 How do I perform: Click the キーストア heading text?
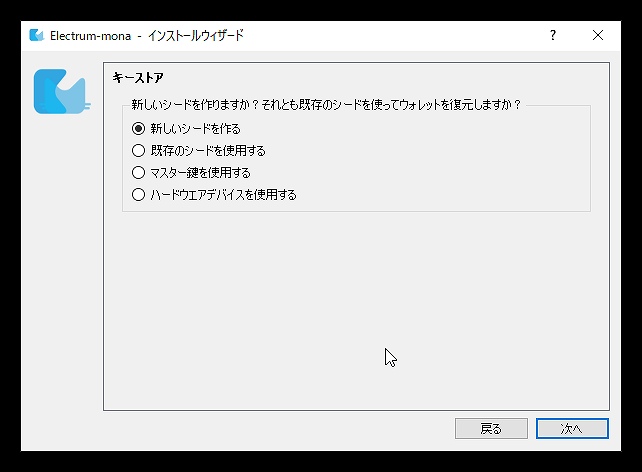pyautogui.click(x=138, y=78)
